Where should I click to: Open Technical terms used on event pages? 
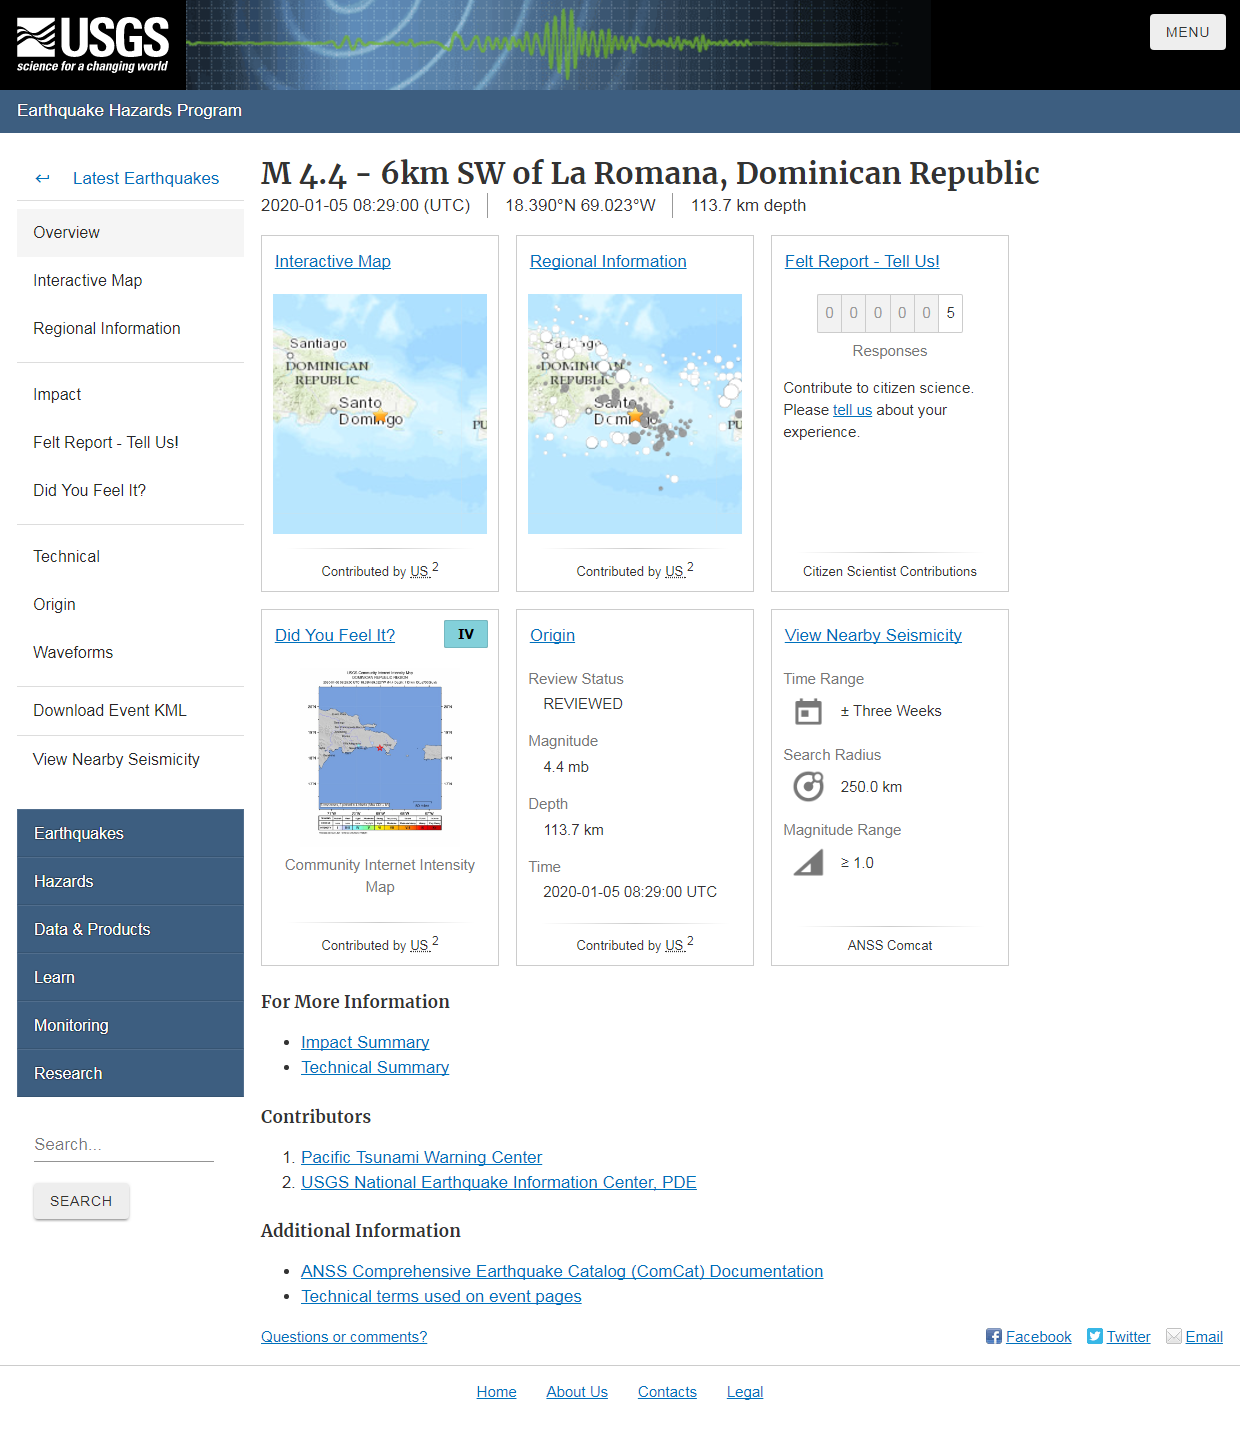[x=441, y=1296]
